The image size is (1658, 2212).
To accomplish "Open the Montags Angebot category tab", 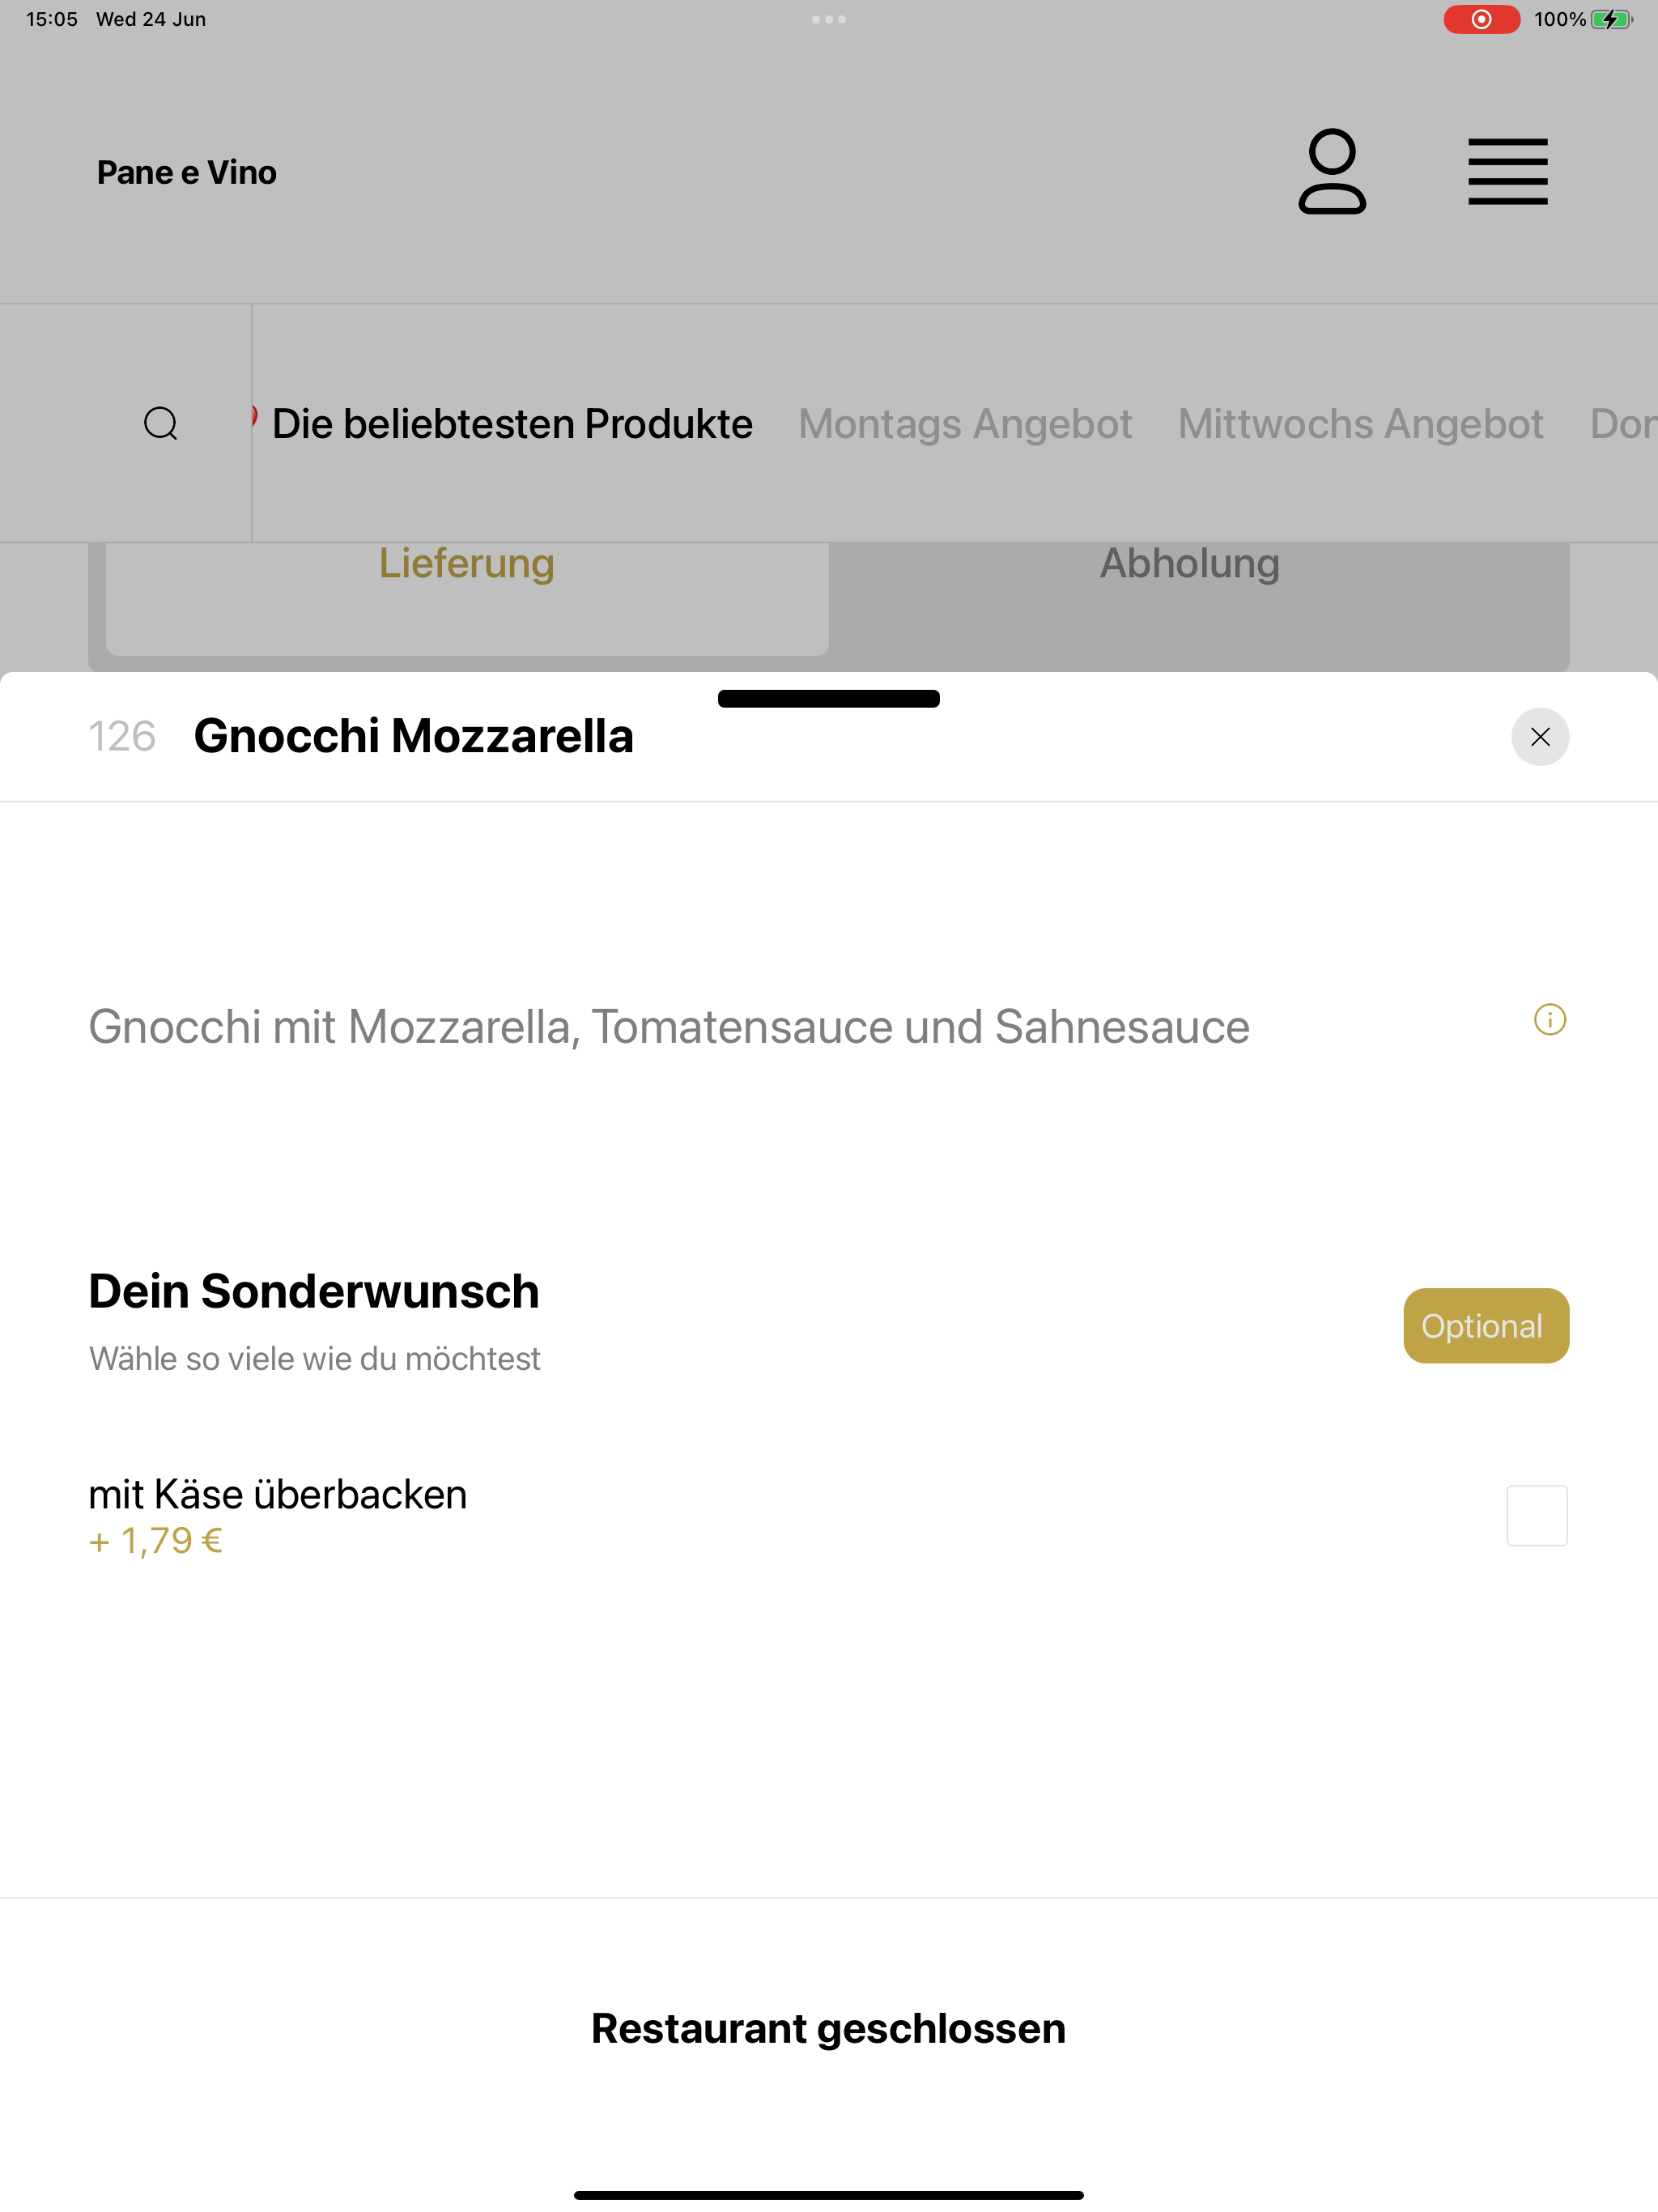I will [x=965, y=424].
